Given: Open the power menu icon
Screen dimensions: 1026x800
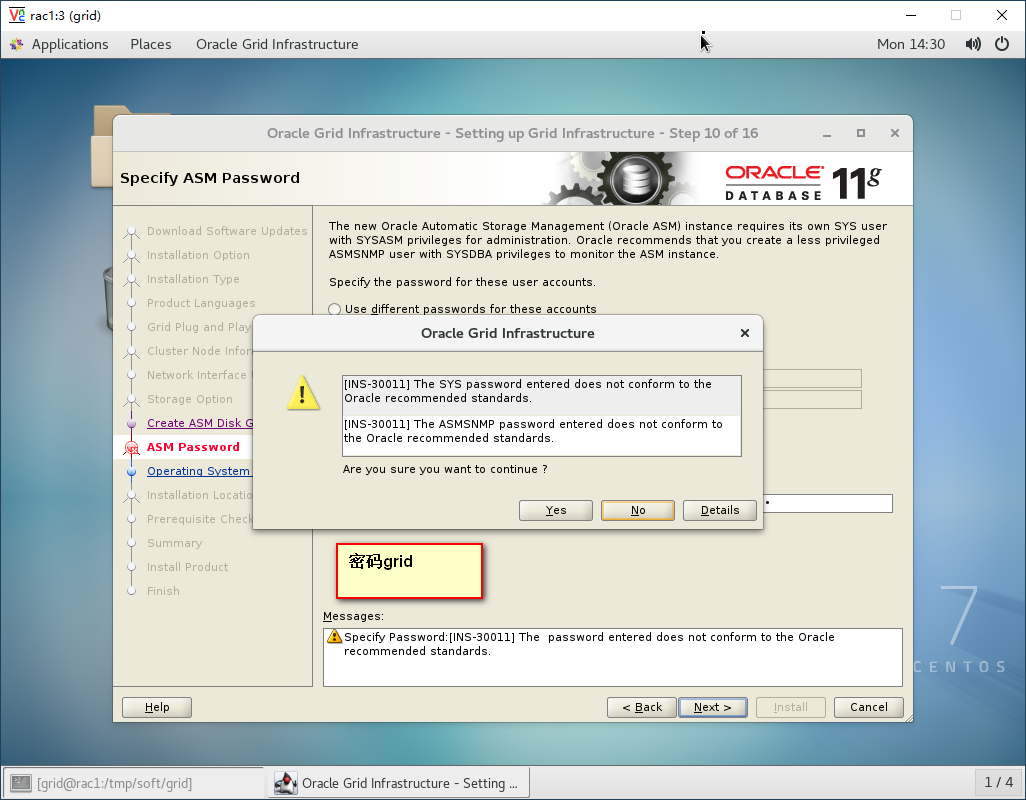Looking at the screenshot, I should tap(1002, 44).
